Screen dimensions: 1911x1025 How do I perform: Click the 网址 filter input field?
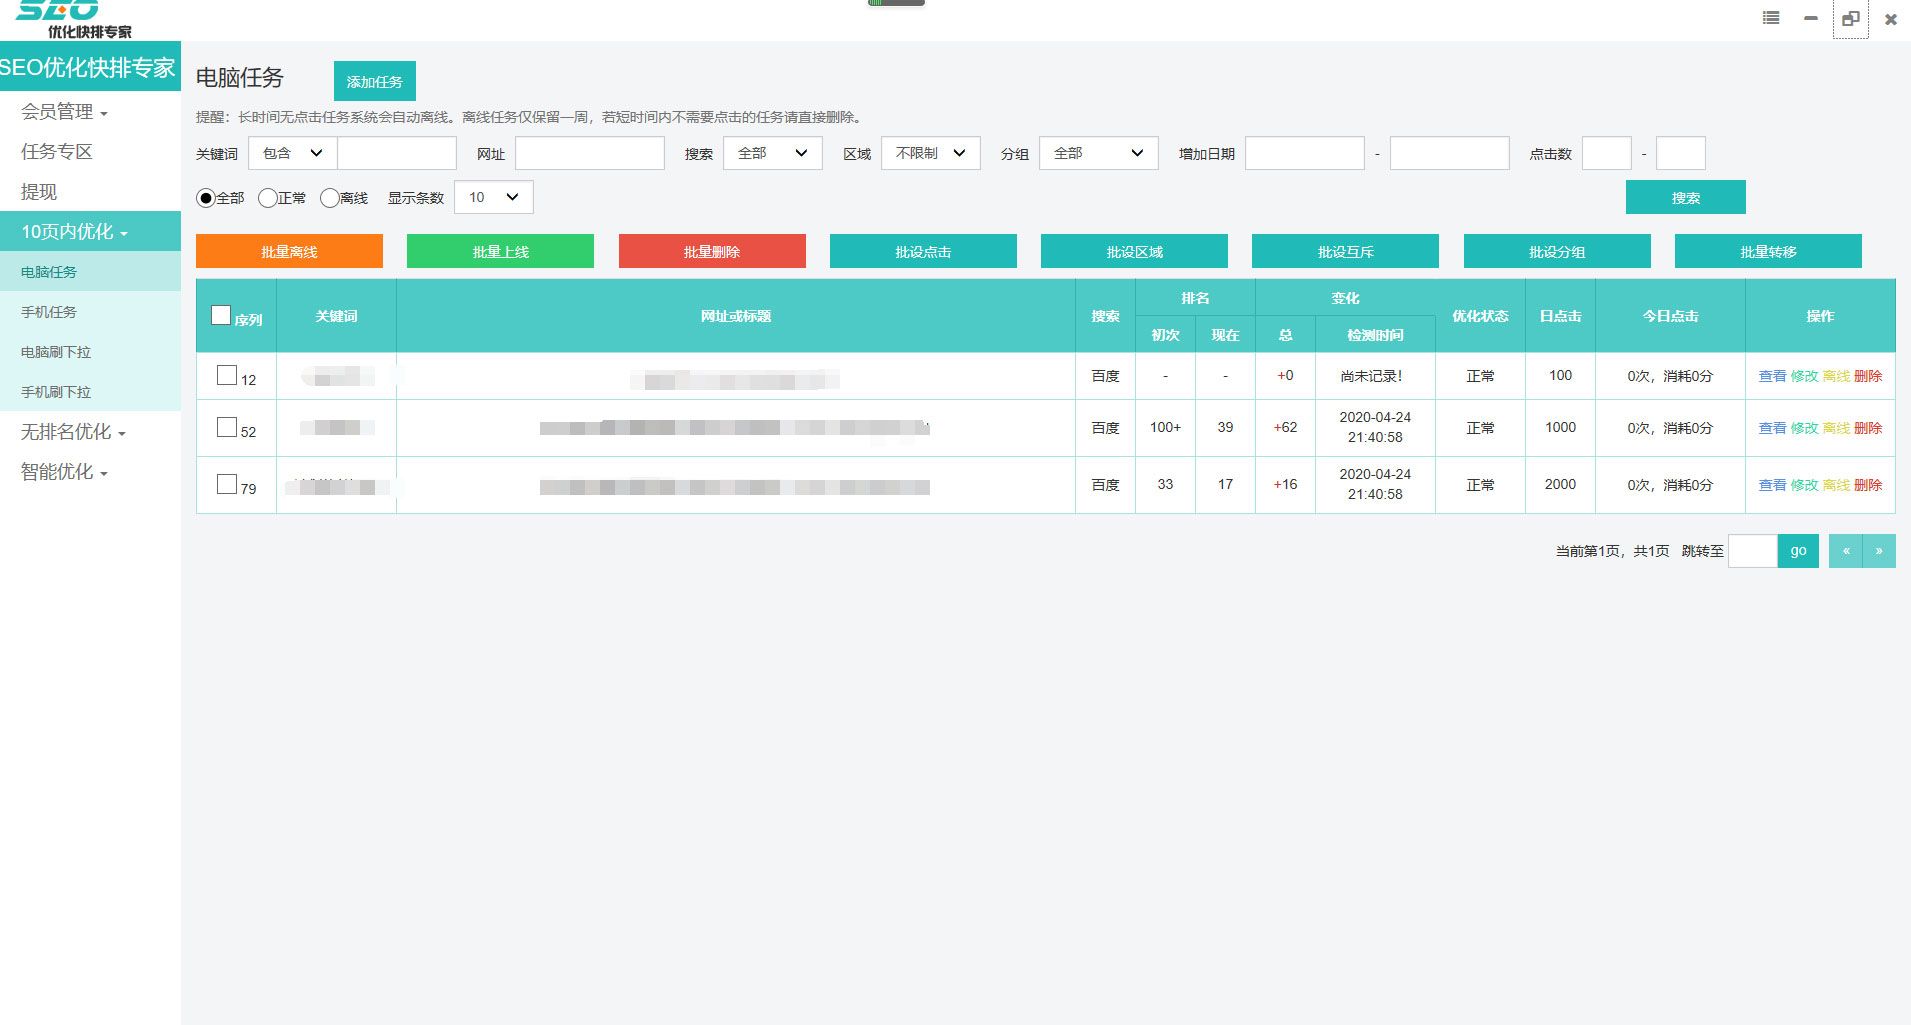pyautogui.click(x=589, y=153)
